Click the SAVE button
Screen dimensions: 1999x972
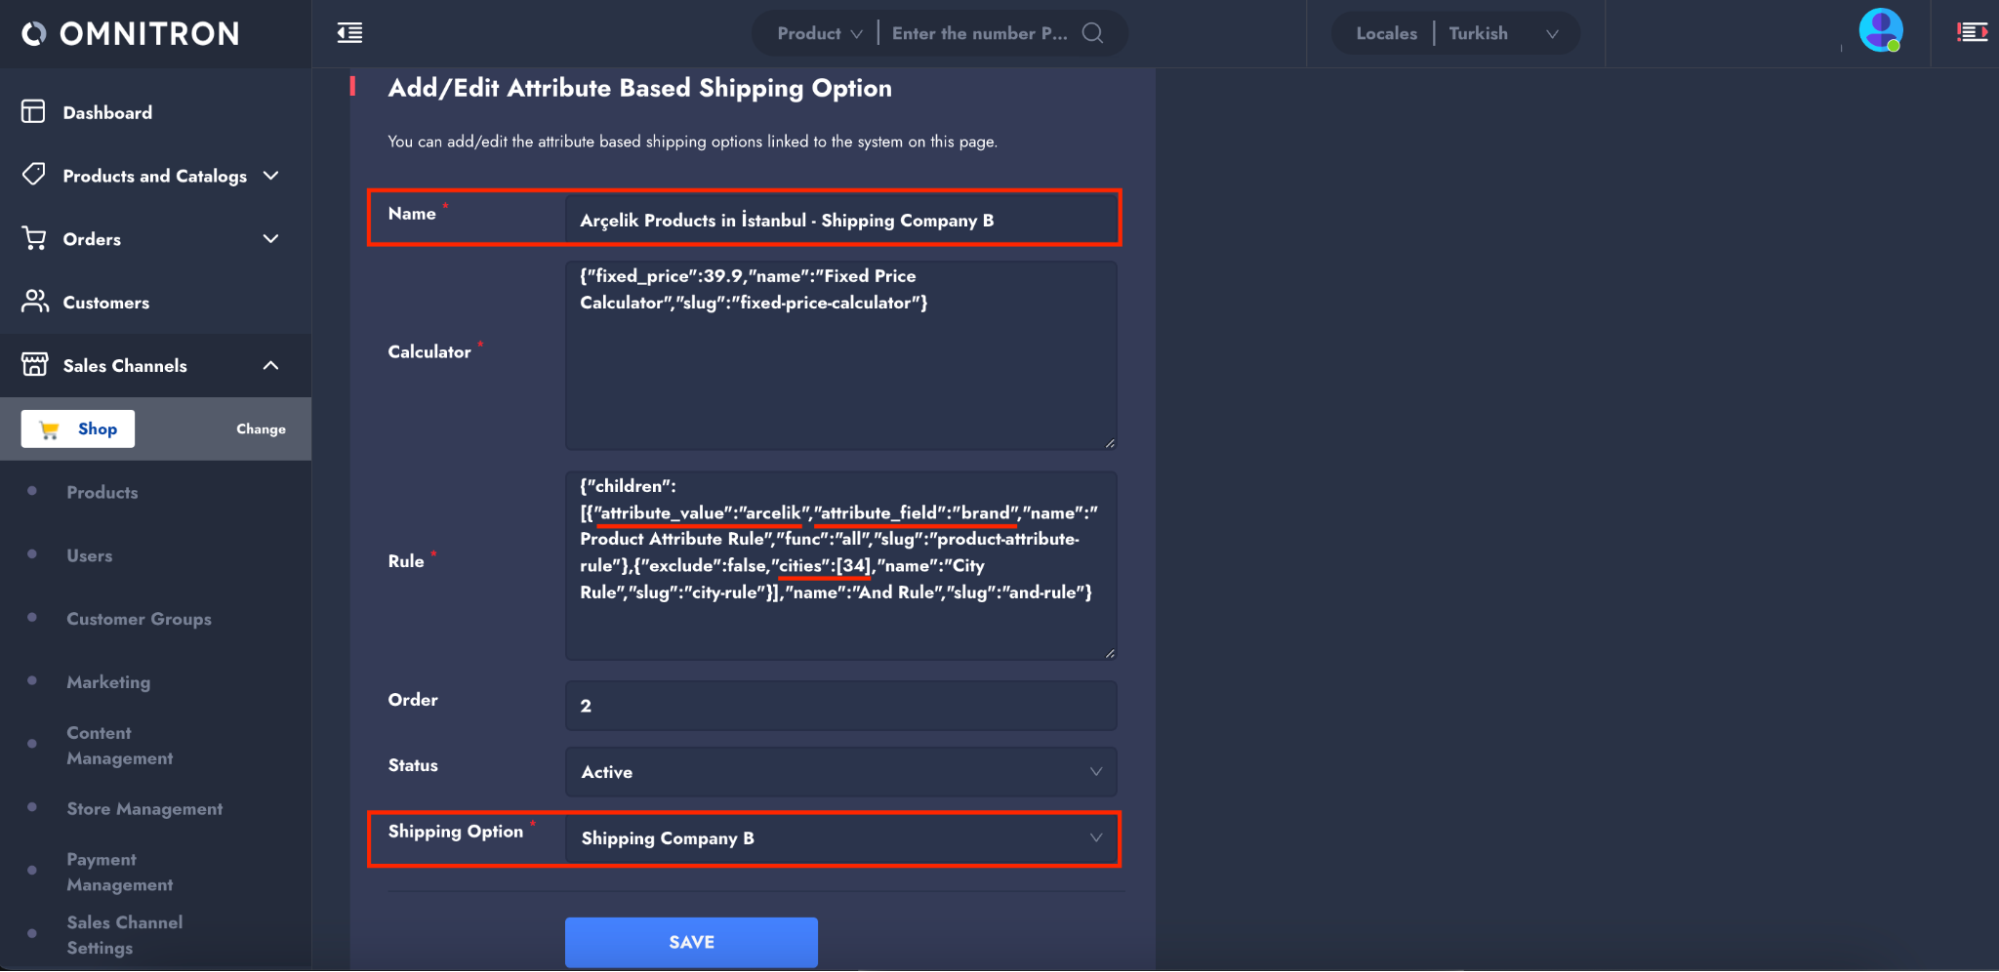pyautogui.click(x=691, y=942)
